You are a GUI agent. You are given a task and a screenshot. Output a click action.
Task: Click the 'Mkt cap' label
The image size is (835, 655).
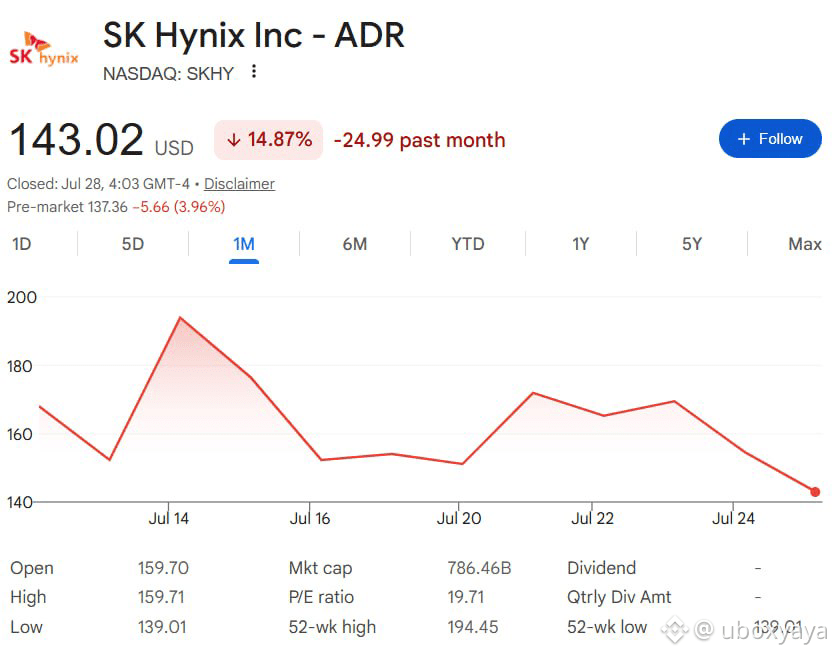[320, 568]
